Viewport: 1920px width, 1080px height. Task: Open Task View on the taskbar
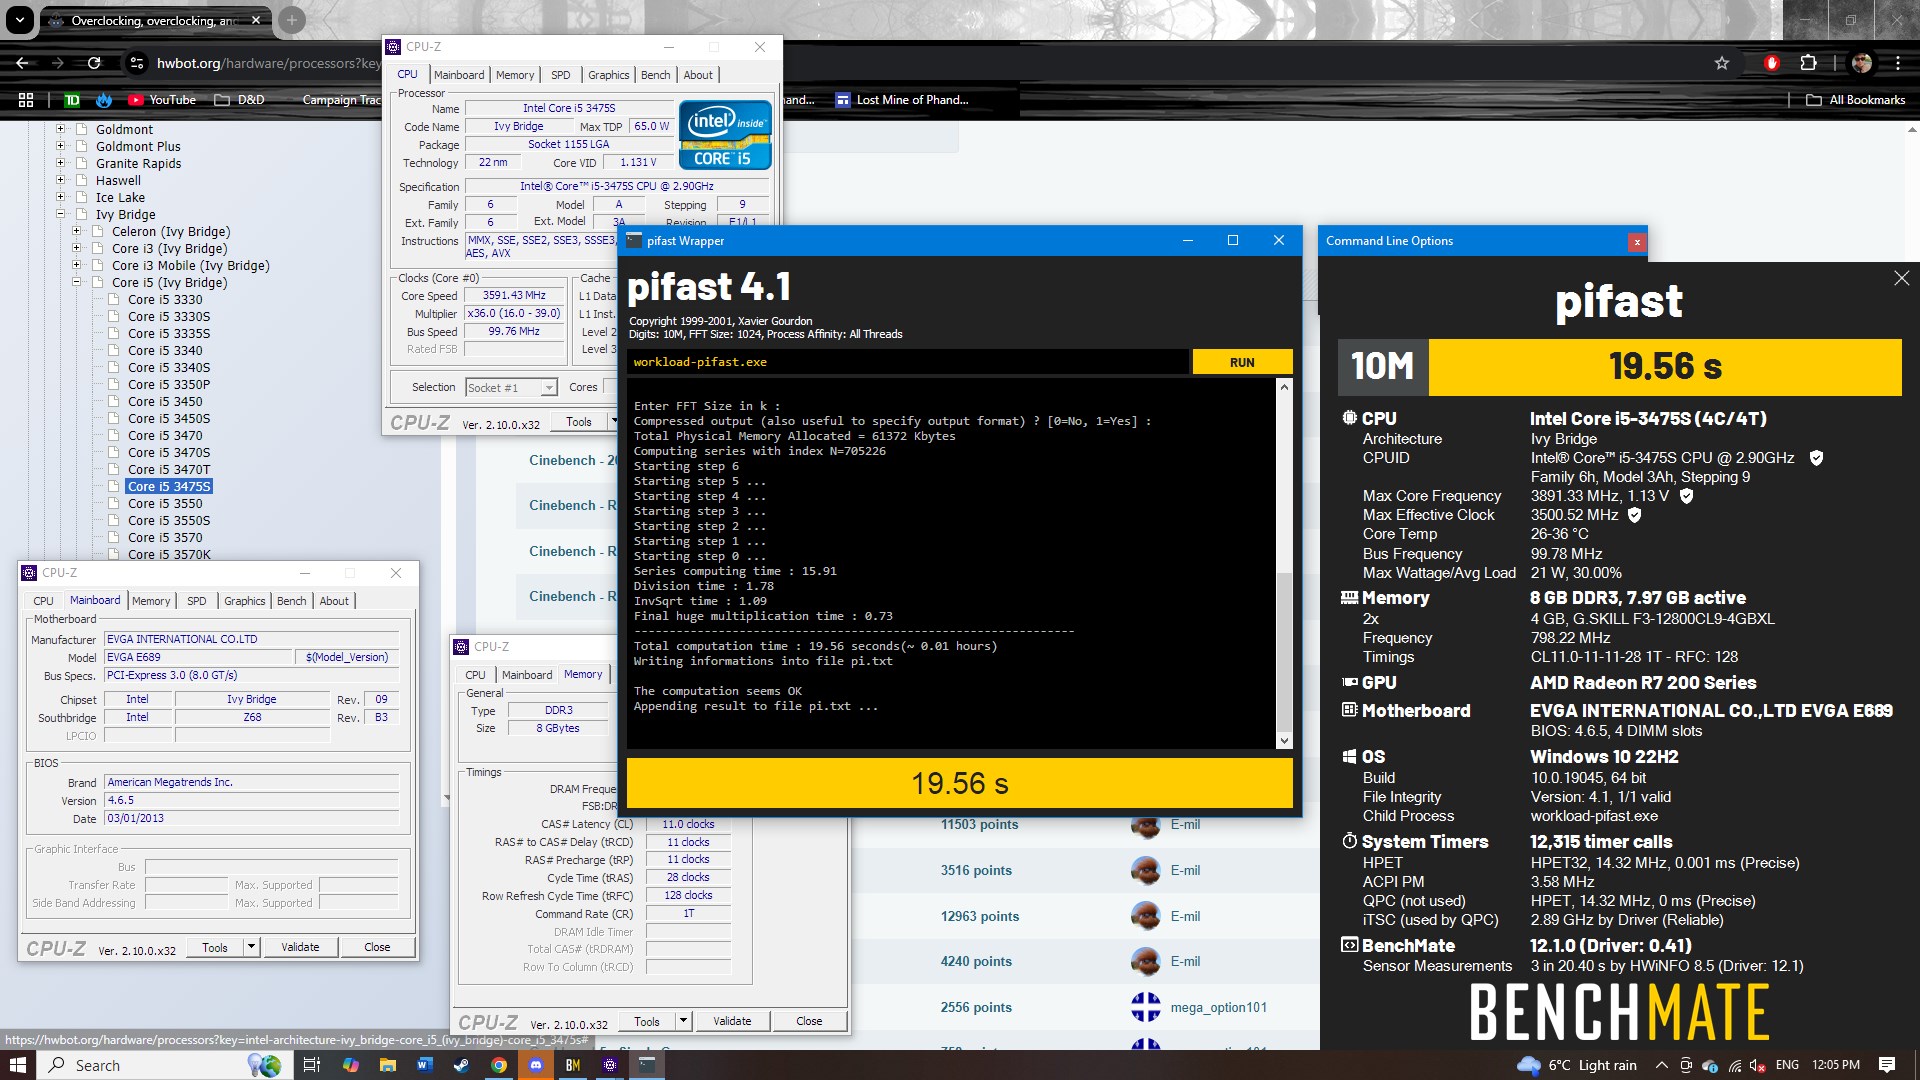(x=312, y=1065)
